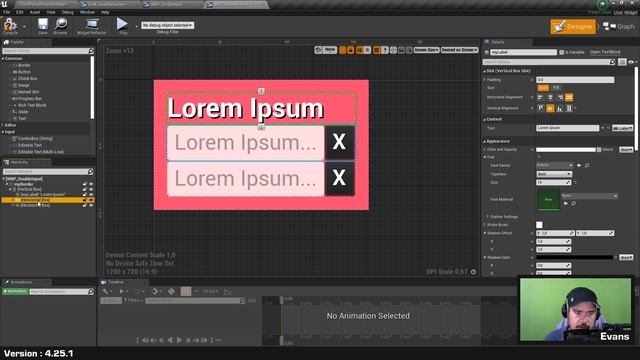Save the widget with Save icon
Screen dimensions: 640x360
pyautogui.click(x=42, y=26)
